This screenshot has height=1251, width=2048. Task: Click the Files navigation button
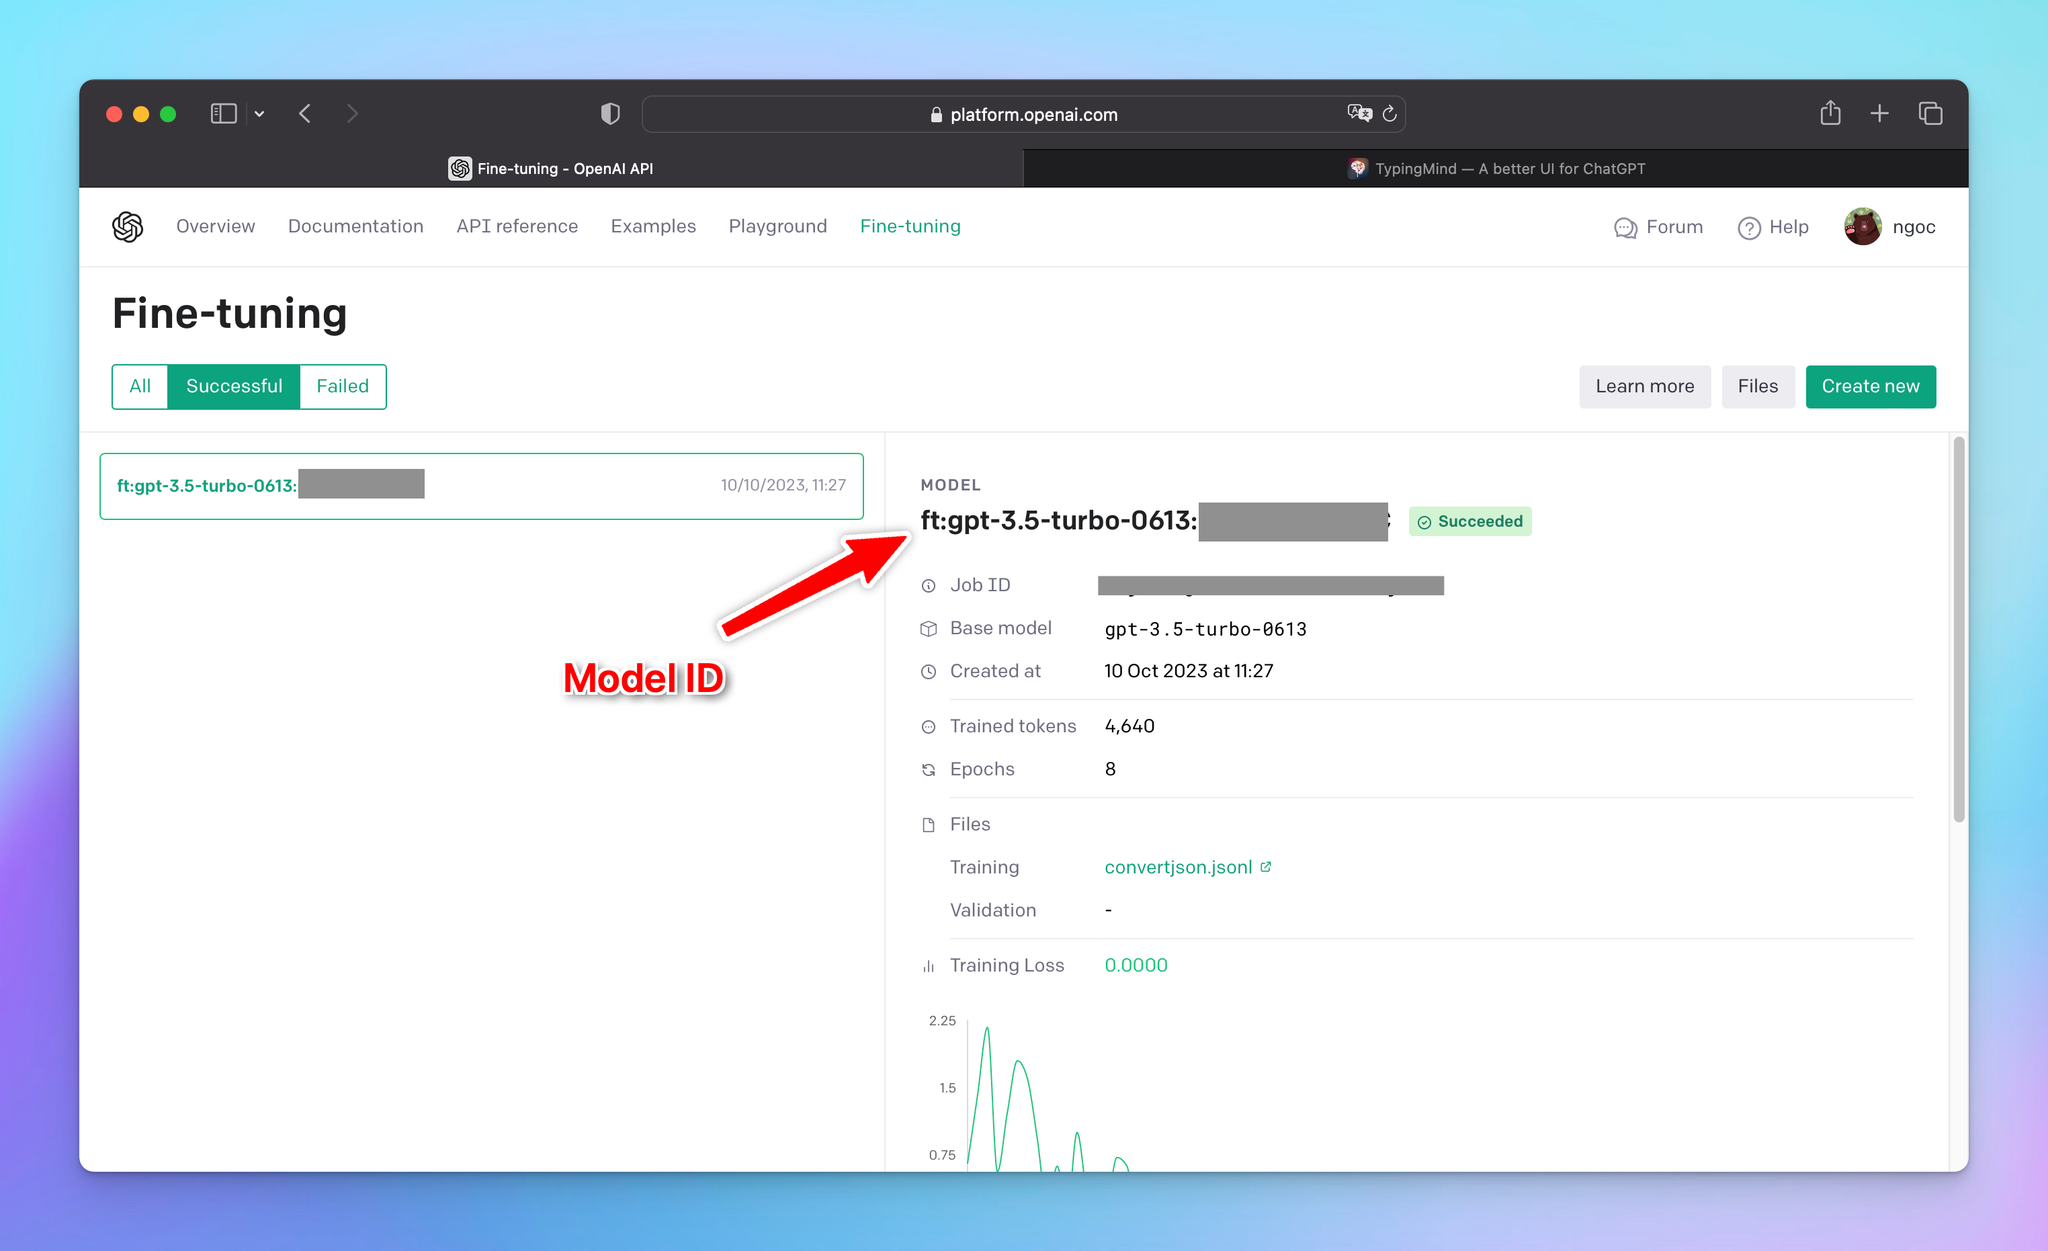1757,386
